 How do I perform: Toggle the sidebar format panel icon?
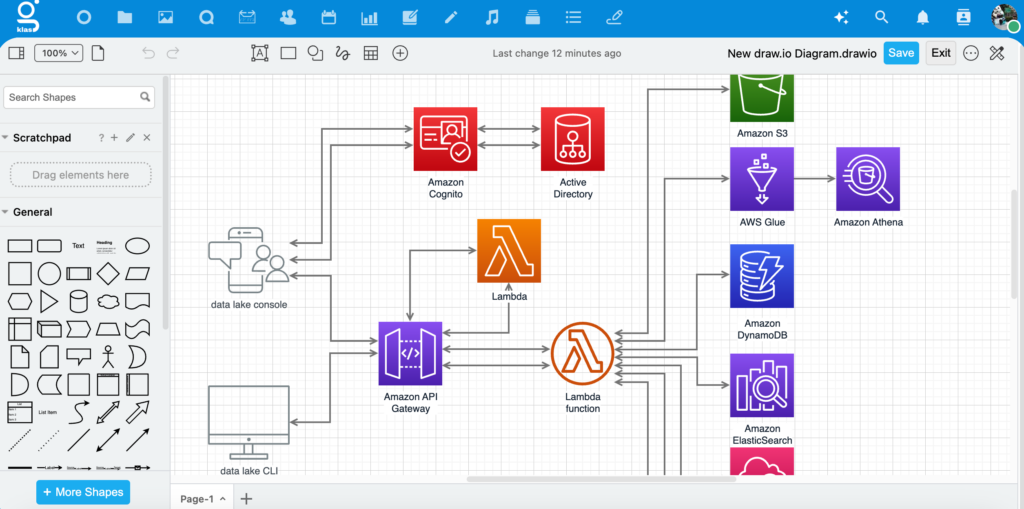(x=17, y=53)
